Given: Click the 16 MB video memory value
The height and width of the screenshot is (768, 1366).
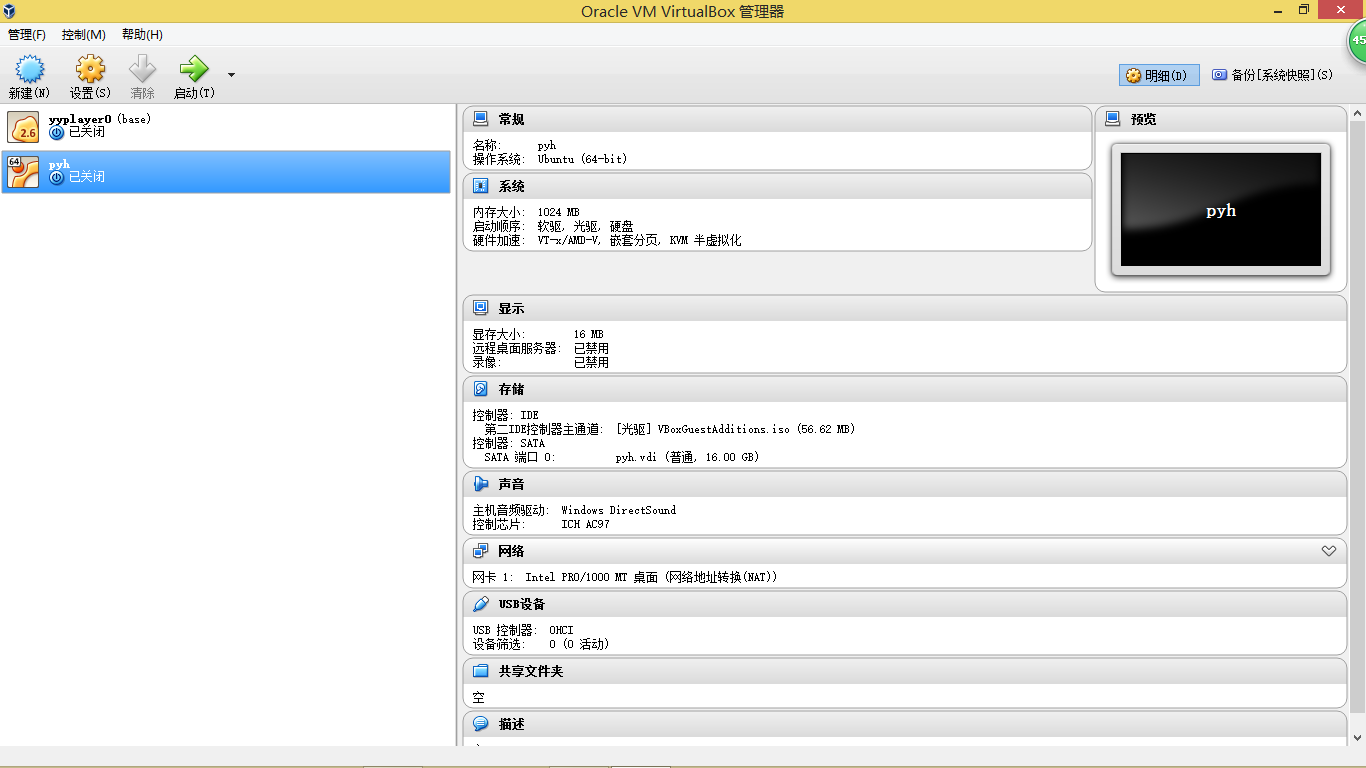Looking at the screenshot, I should pyautogui.click(x=588, y=334).
